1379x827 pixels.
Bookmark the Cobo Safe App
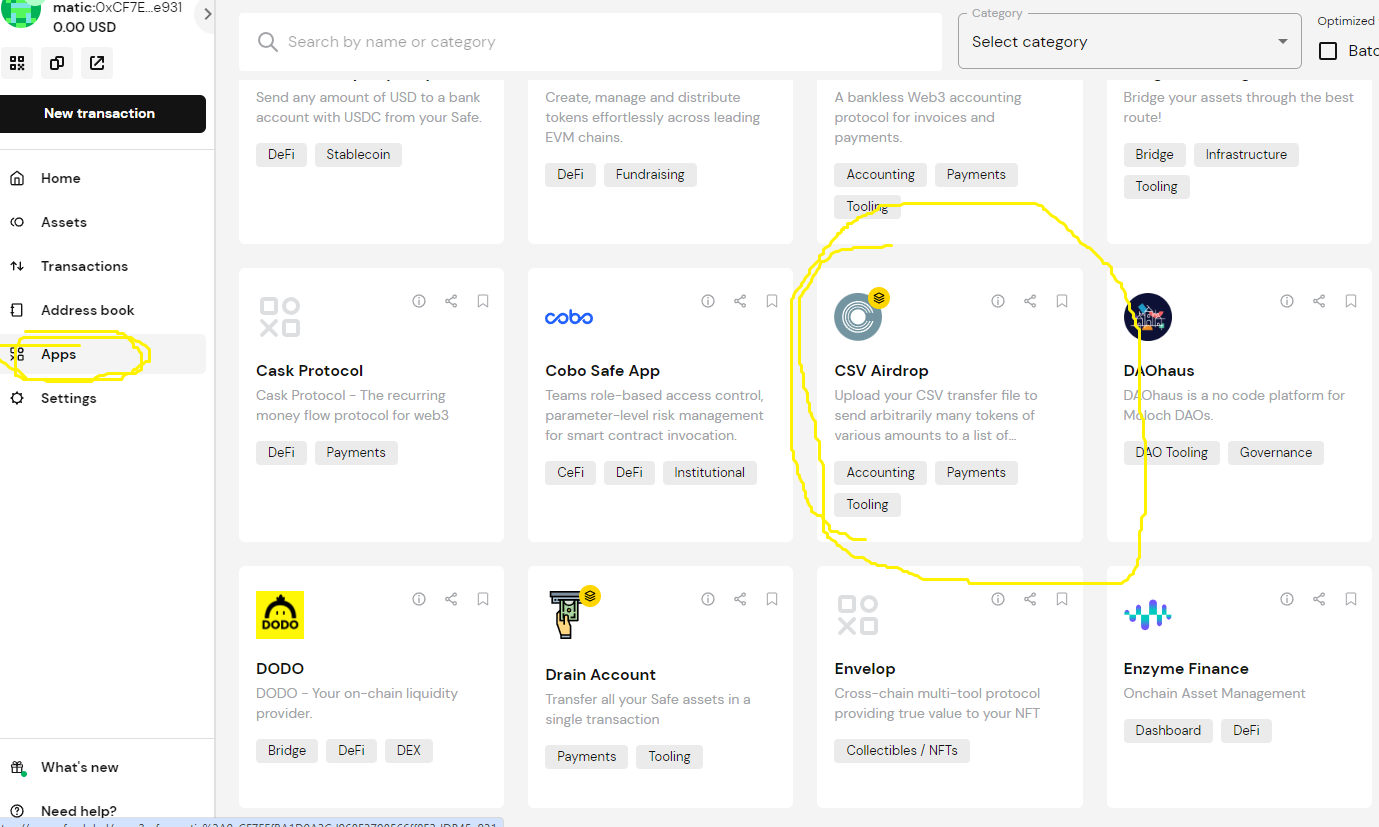point(772,301)
